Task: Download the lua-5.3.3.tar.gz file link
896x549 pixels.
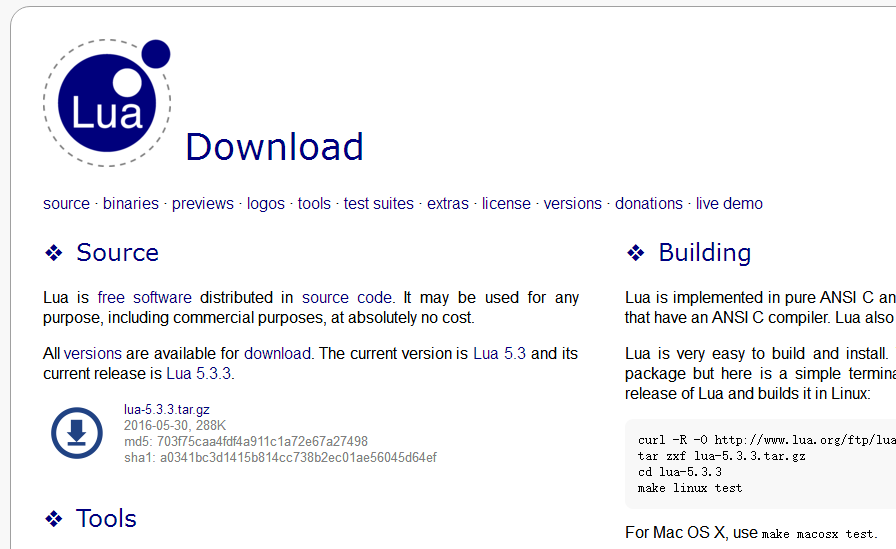Action: coord(167,410)
